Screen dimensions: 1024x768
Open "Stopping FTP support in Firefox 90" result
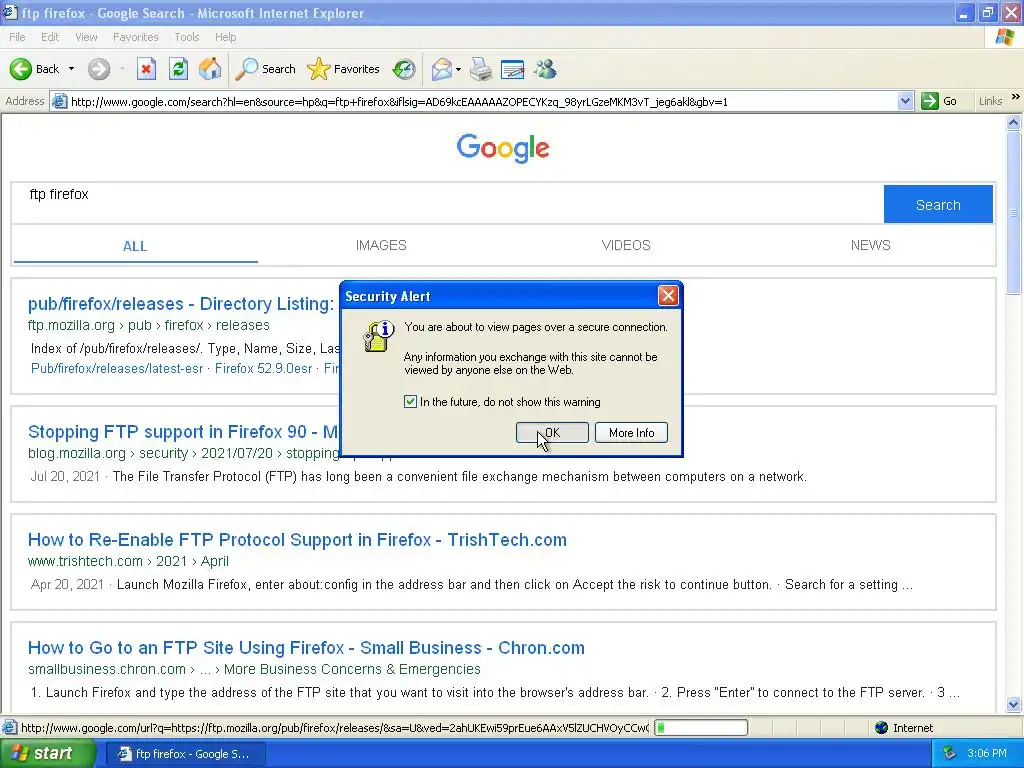click(x=184, y=432)
